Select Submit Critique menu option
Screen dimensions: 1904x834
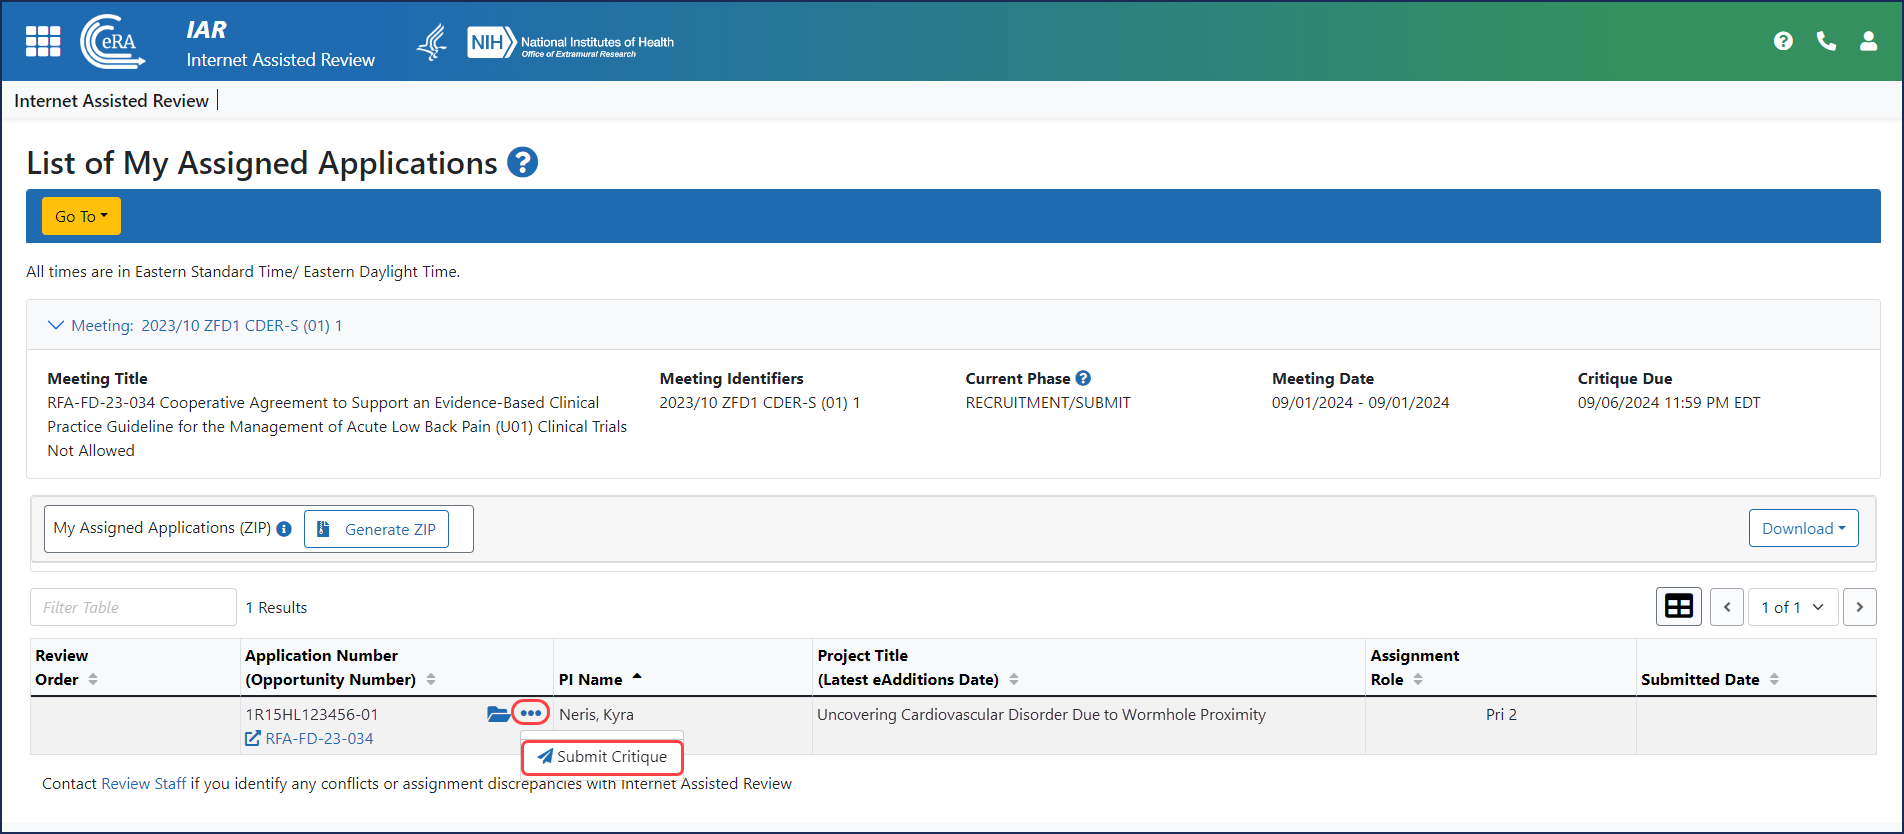point(602,757)
